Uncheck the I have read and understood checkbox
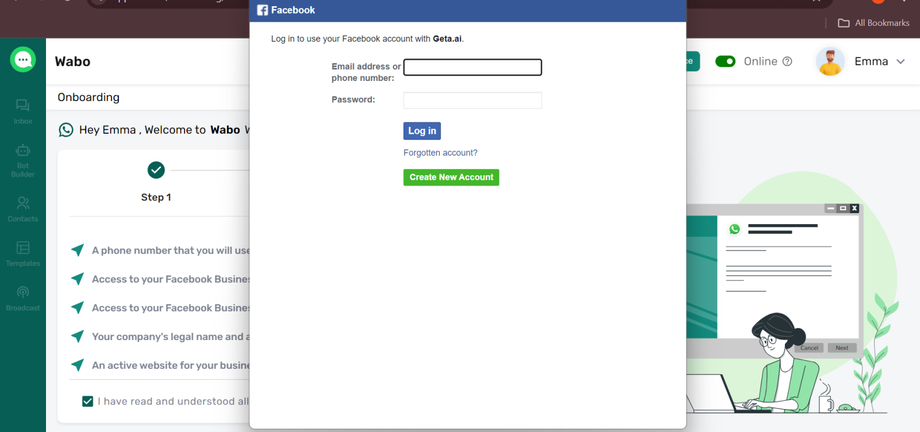The height and width of the screenshot is (432, 920). point(87,401)
